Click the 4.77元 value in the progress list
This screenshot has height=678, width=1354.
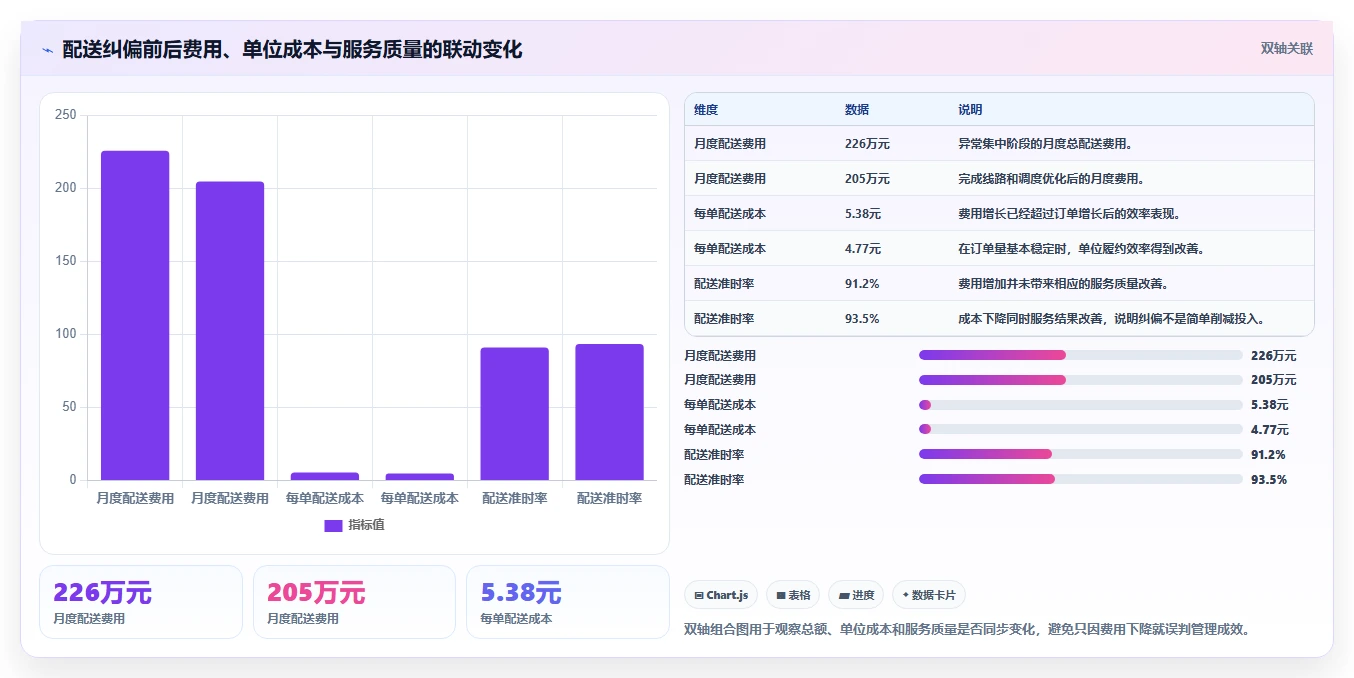(x=1269, y=430)
